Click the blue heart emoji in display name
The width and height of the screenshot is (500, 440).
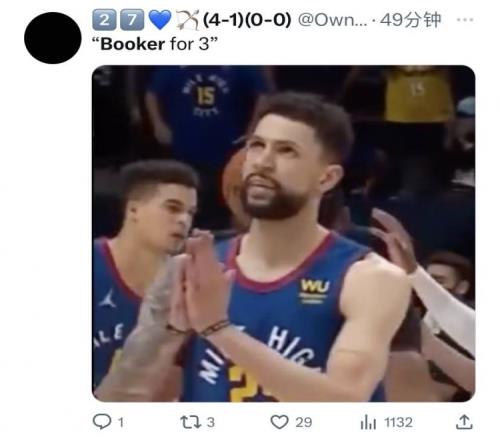coord(160,20)
